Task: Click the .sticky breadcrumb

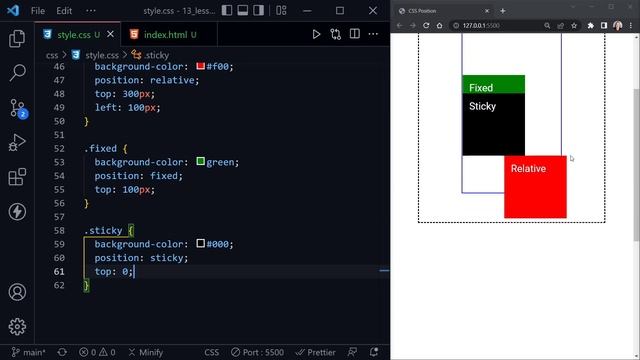Action: (x=151, y=55)
